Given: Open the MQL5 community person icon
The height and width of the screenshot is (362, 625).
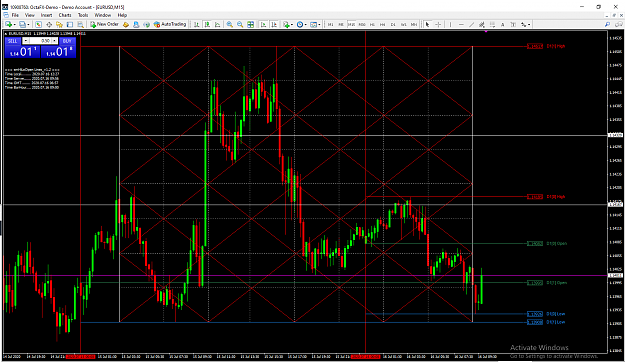Looking at the screenshot, I should pos(136,25).
